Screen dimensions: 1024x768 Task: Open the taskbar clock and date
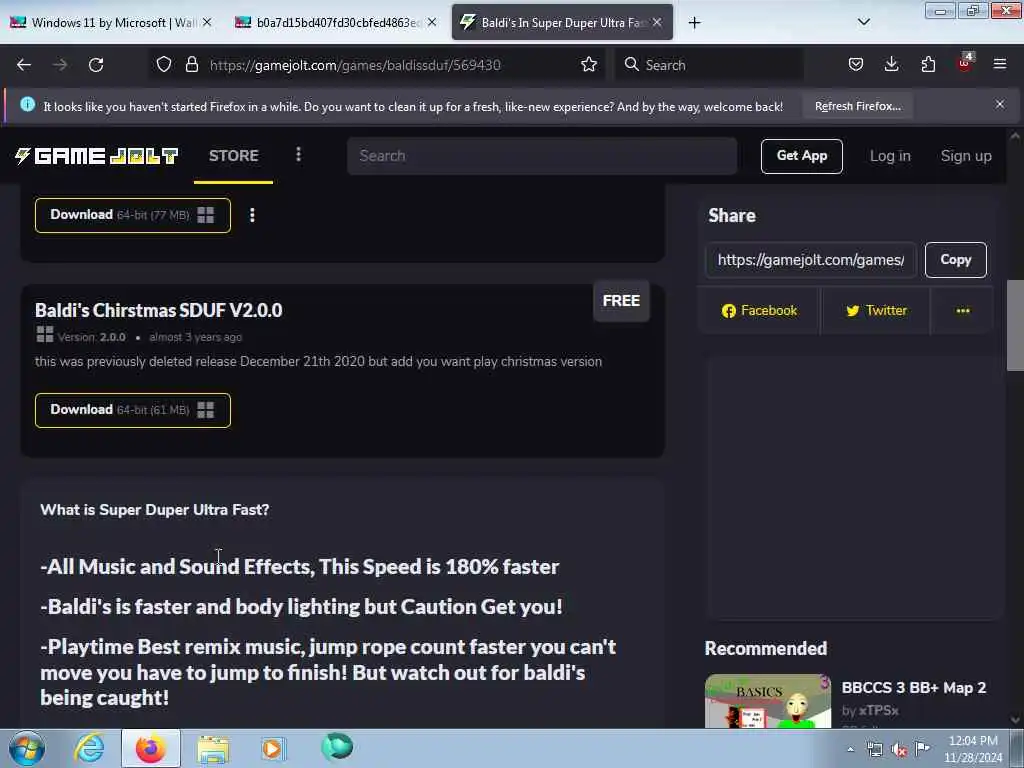click(973, 749)
